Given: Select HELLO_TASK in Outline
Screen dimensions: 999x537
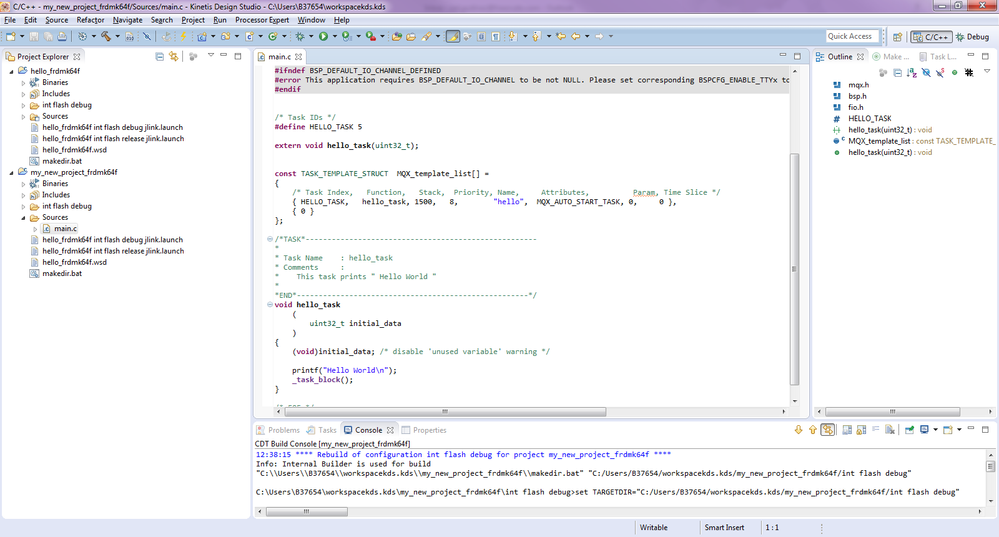Looking at the screenshot, I should click(x=870, y=118).
